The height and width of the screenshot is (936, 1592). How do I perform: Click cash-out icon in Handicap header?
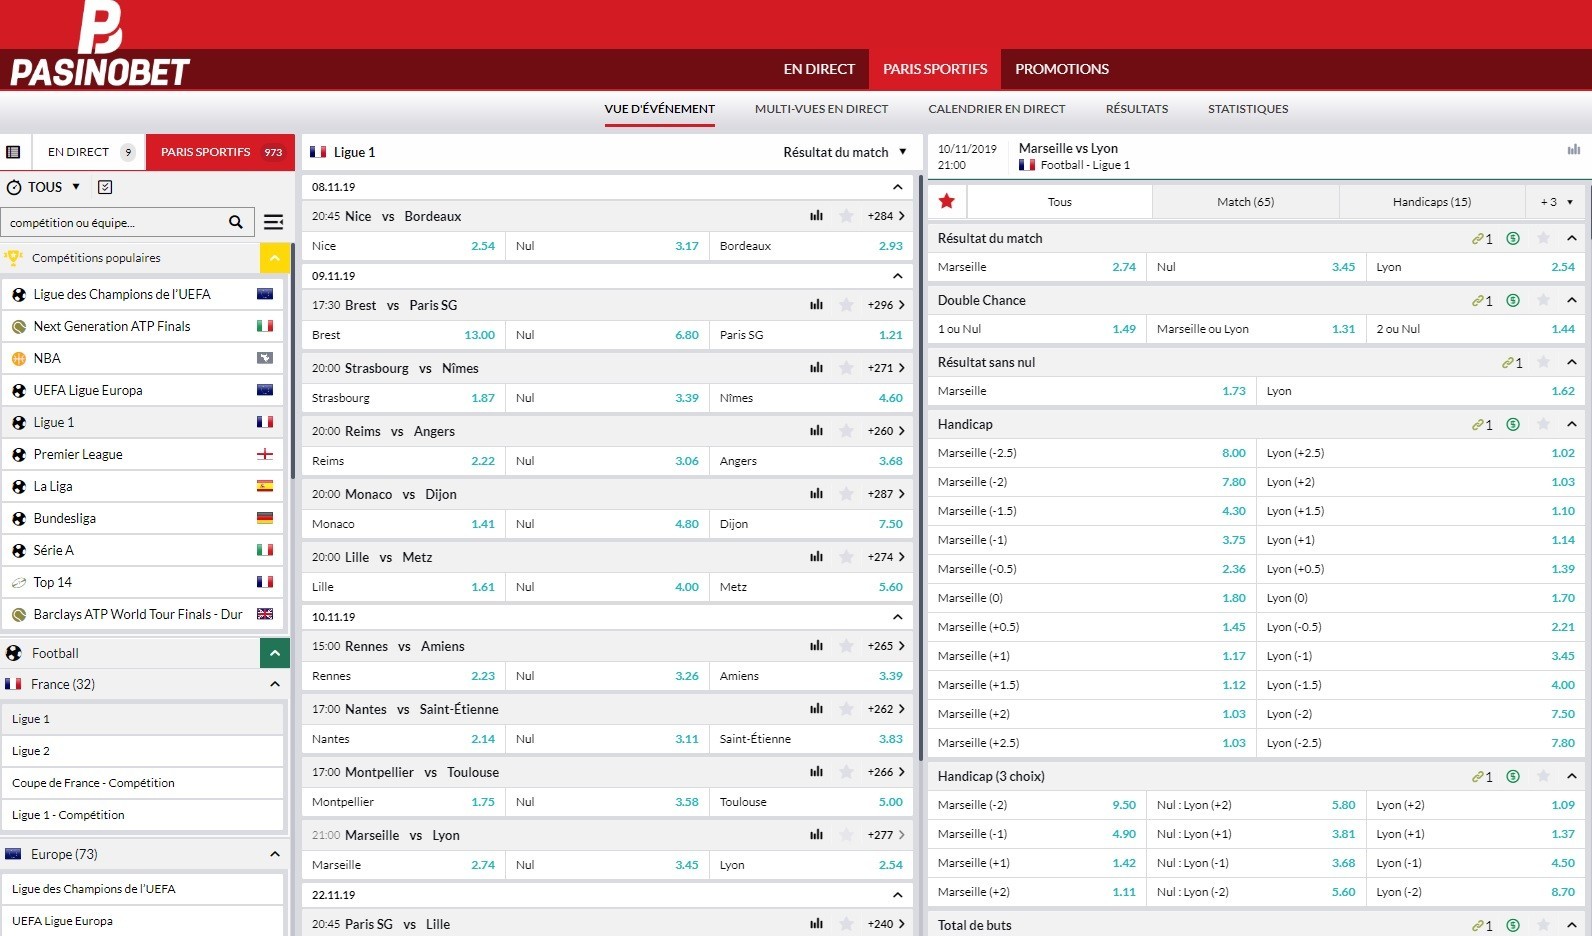[1513, 425]
